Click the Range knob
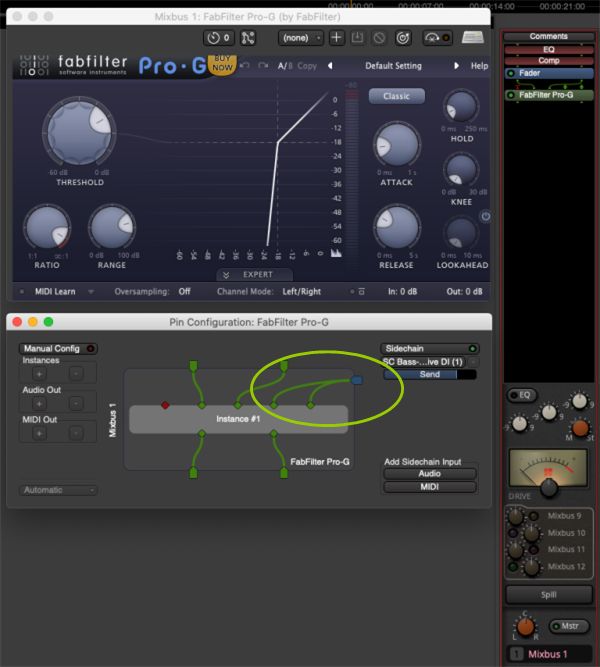This screenshot has width=600, height=667. (112, 228)
